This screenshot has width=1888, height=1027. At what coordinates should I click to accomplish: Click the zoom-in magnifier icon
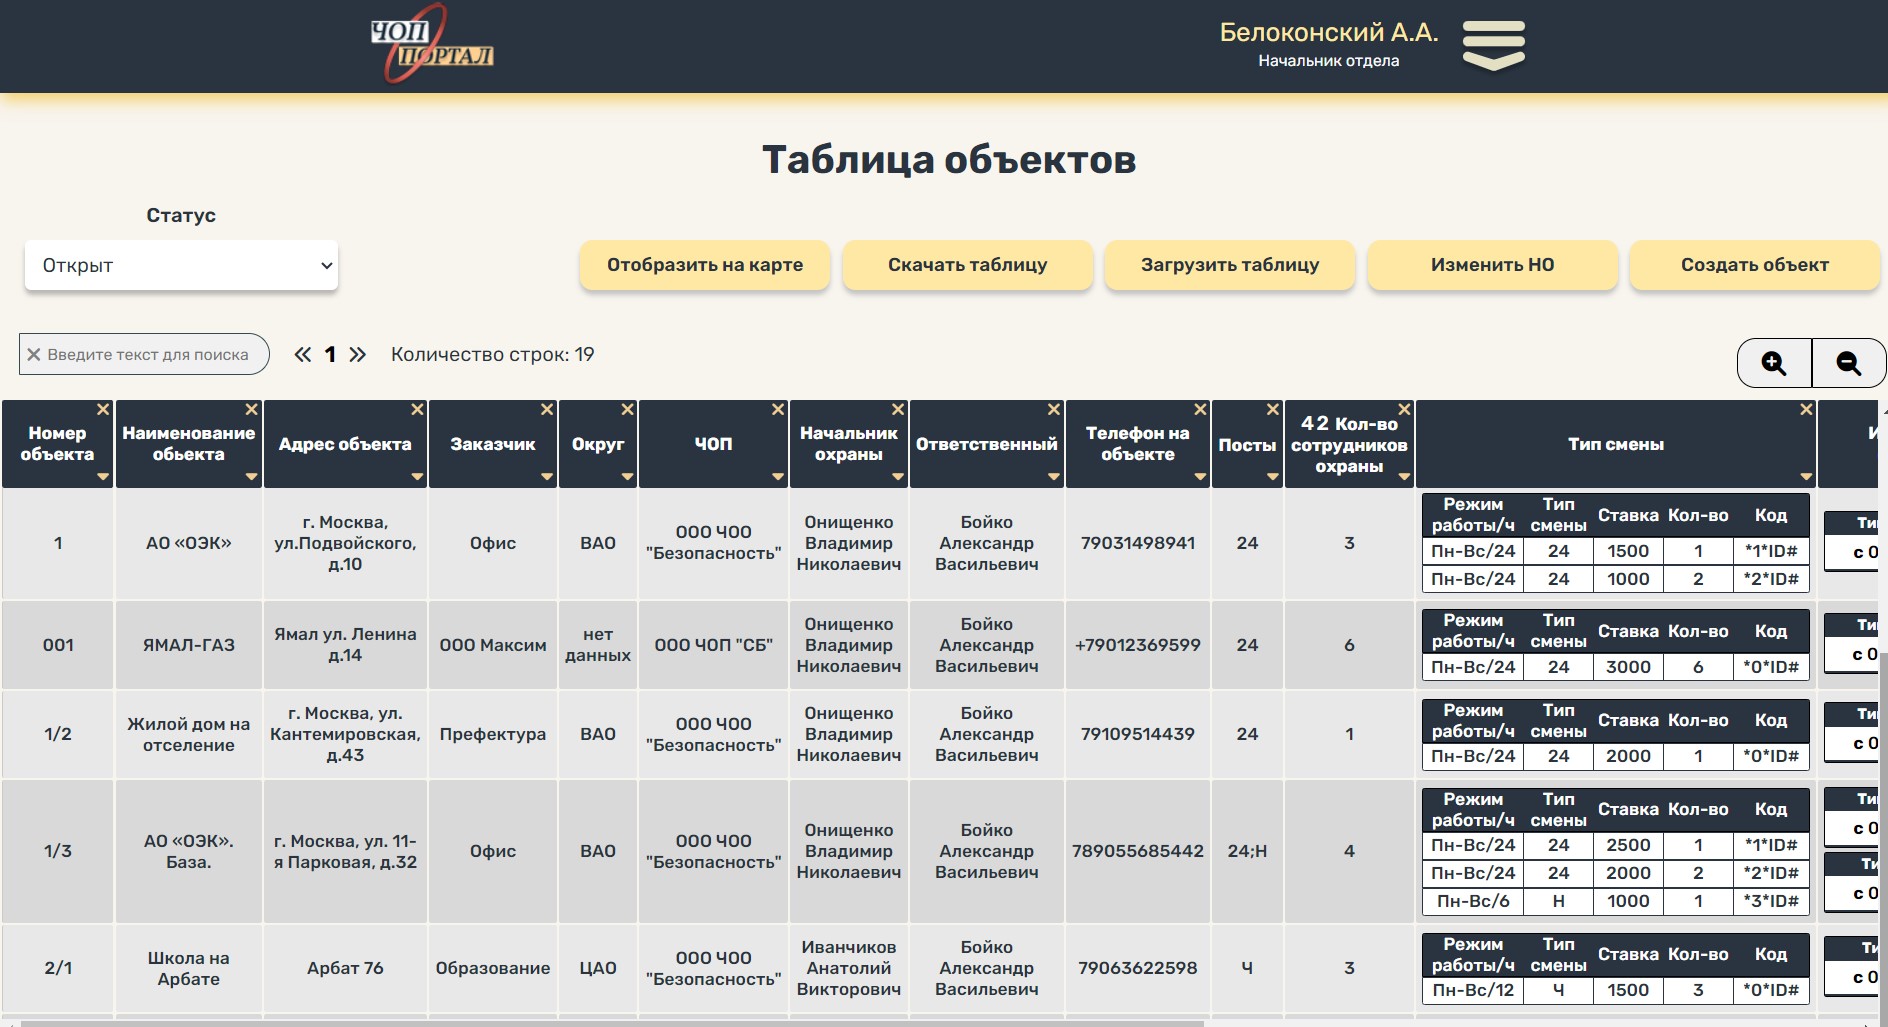click(x=1775, y=364)
